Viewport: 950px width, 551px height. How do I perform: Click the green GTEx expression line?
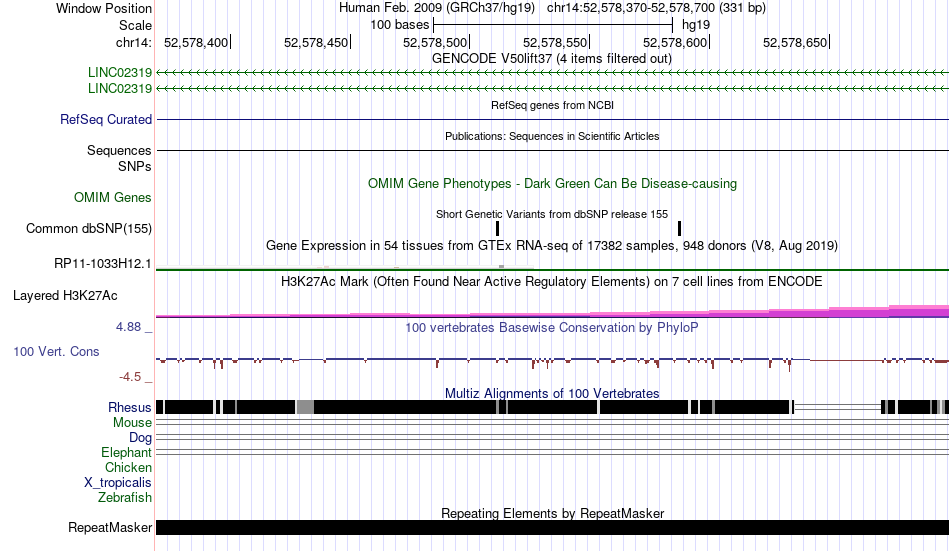[553, 269]
